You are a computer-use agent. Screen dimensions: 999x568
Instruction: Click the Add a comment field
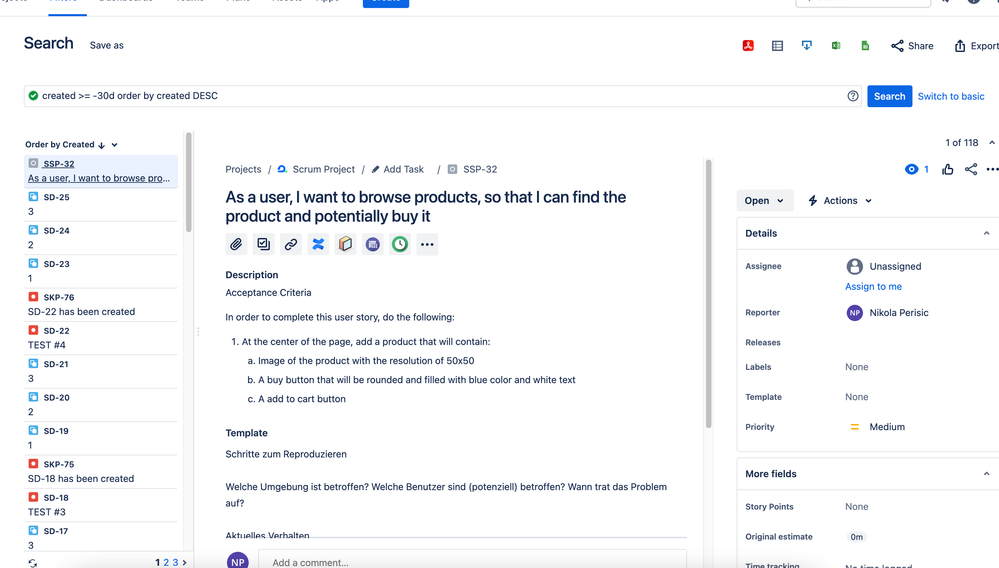473,559
